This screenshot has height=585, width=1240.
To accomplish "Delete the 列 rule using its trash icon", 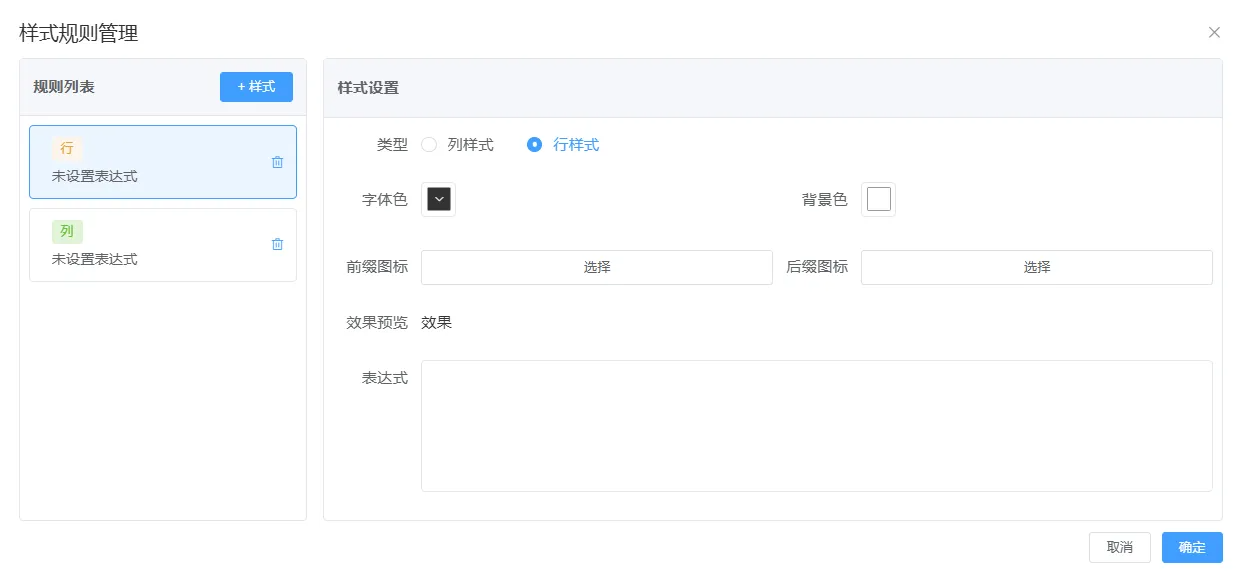I will (278, 244).
